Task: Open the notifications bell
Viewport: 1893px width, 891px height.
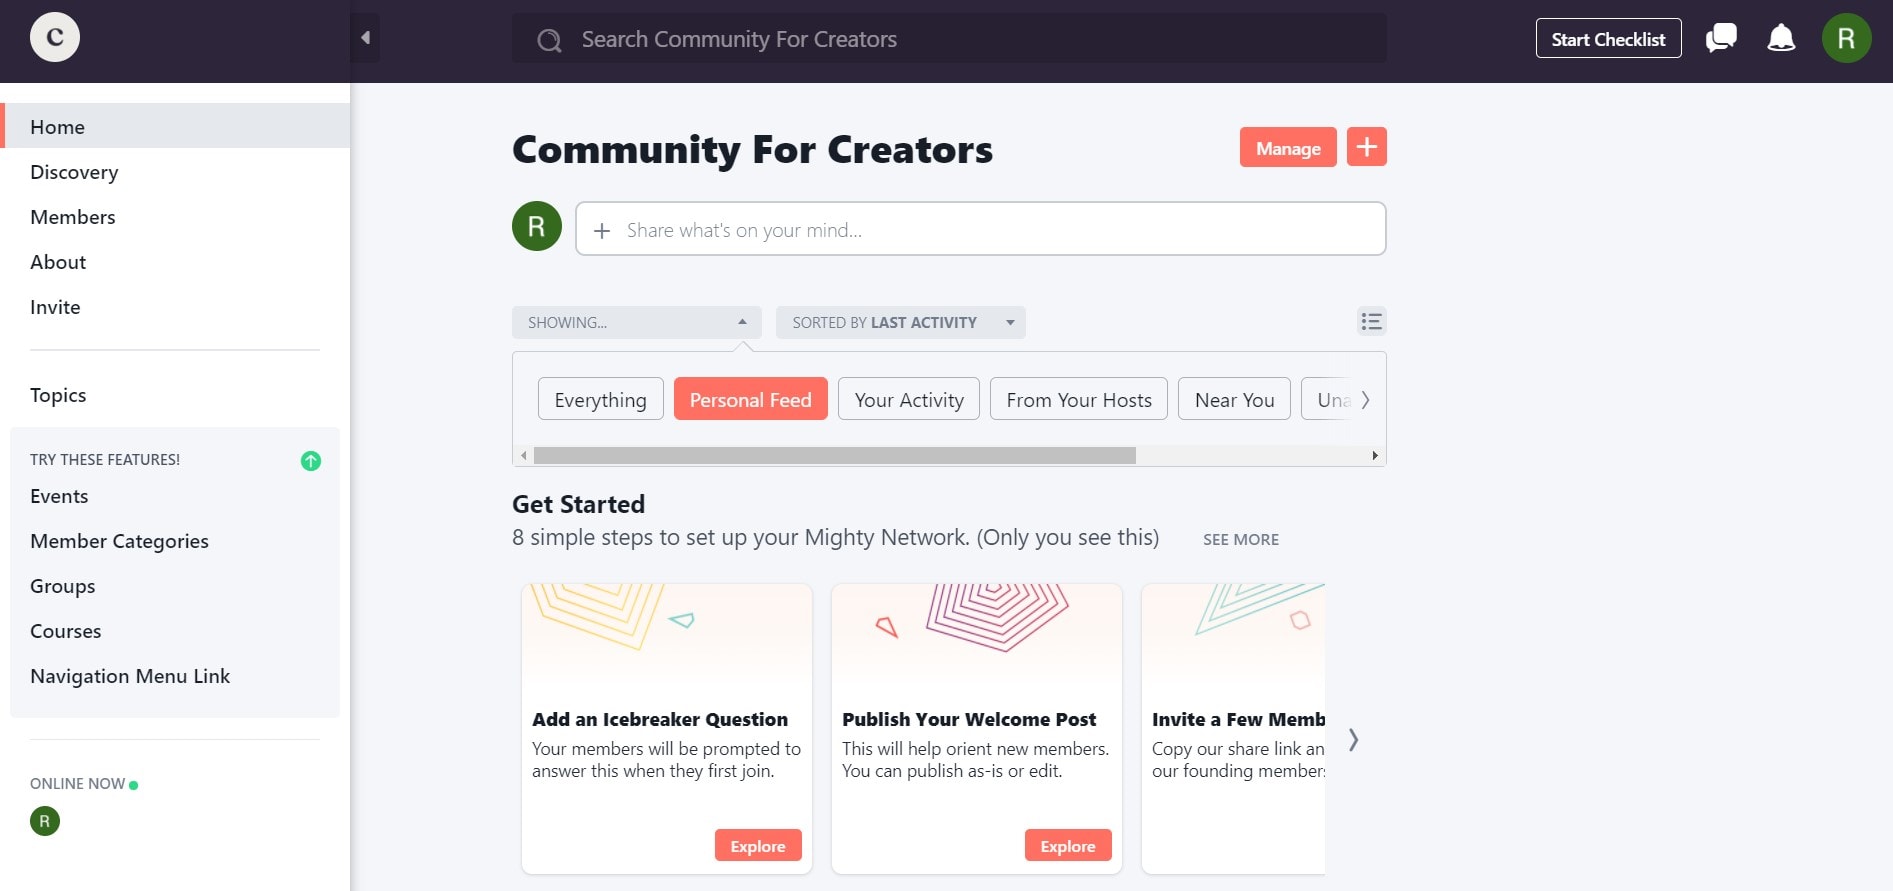Action: pos(1781,38)
